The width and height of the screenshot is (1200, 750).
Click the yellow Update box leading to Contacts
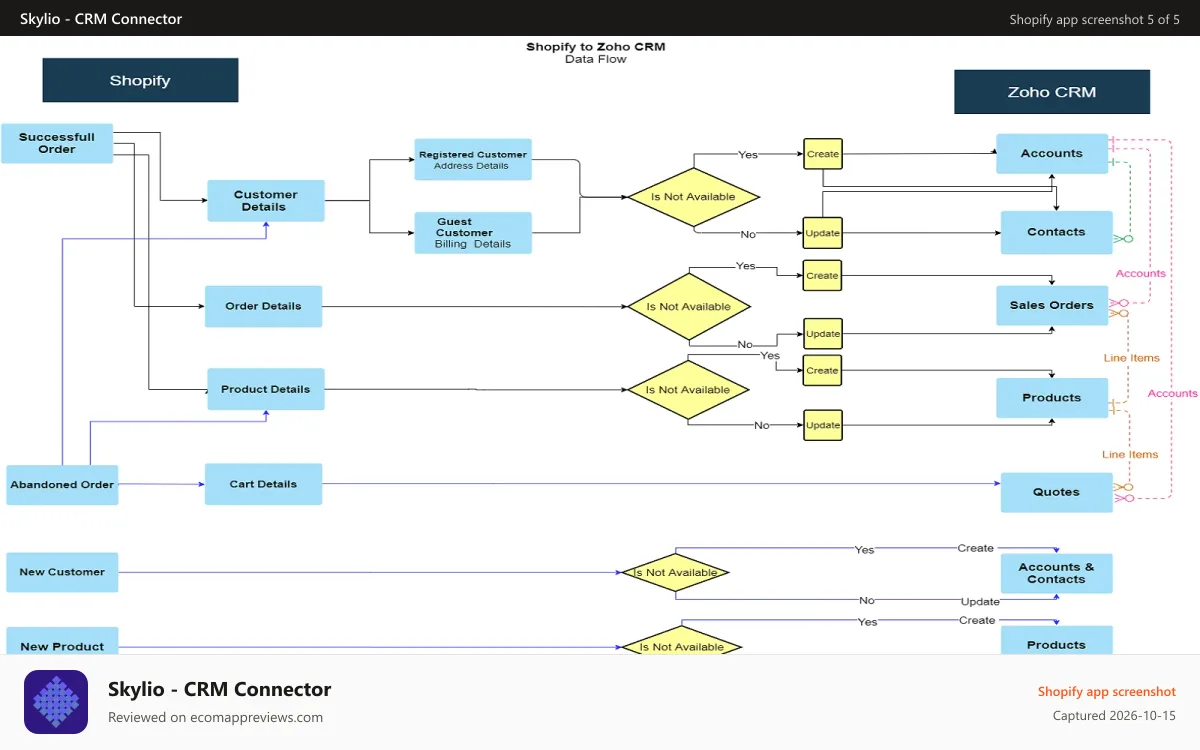823,233
